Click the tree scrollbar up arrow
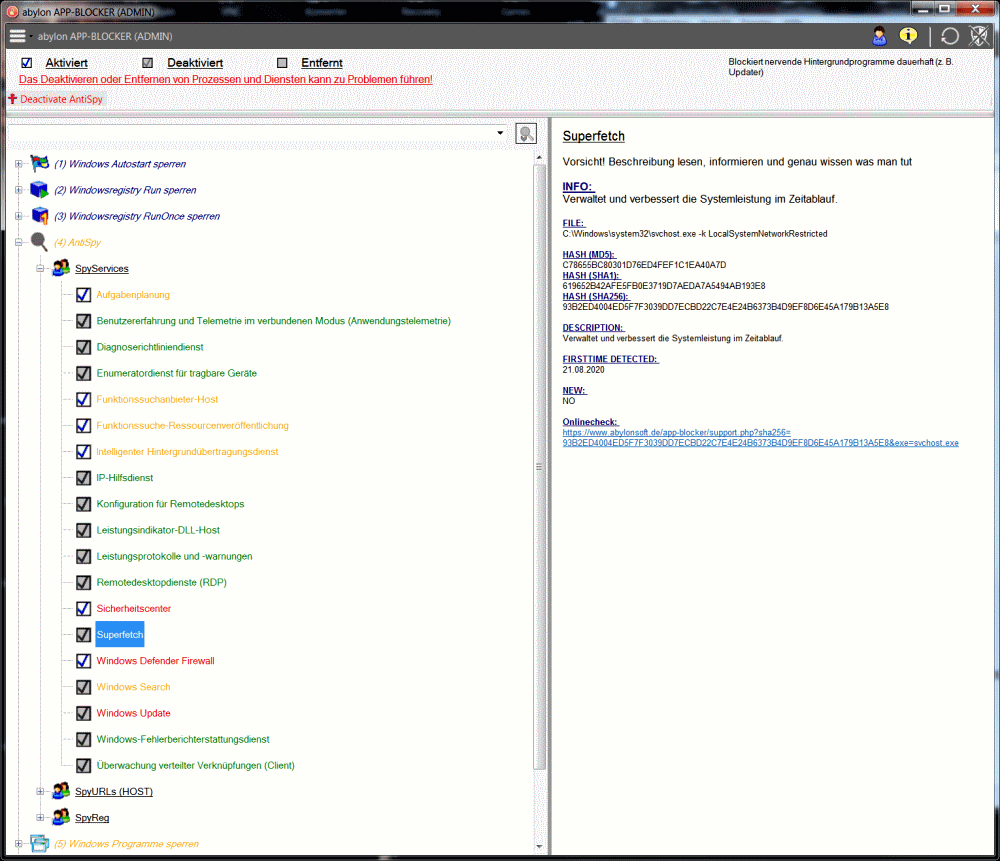Viewport: 1000px width, 861px height. coord(540,157)
